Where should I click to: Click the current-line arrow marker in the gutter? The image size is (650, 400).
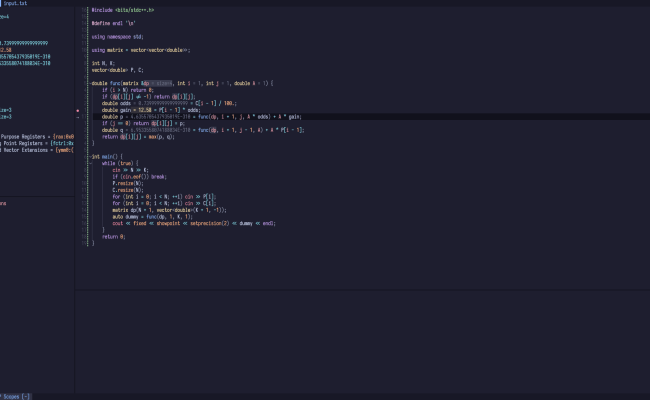tap(78, 117)
